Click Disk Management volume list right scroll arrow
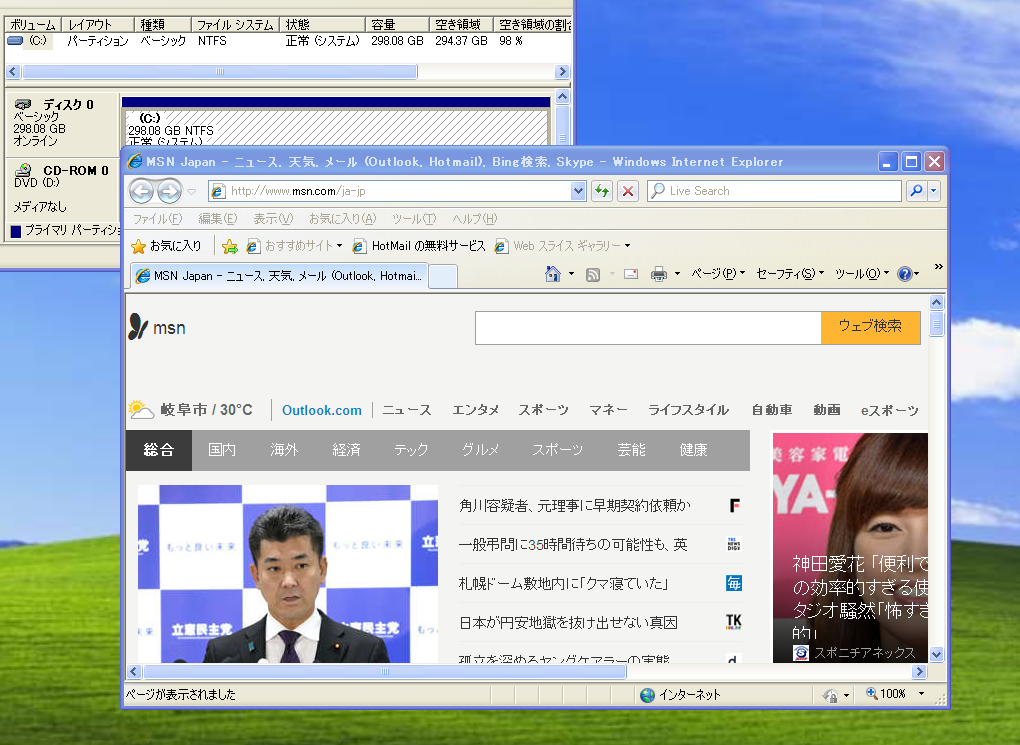1020x745 pixels. [563, 72]
